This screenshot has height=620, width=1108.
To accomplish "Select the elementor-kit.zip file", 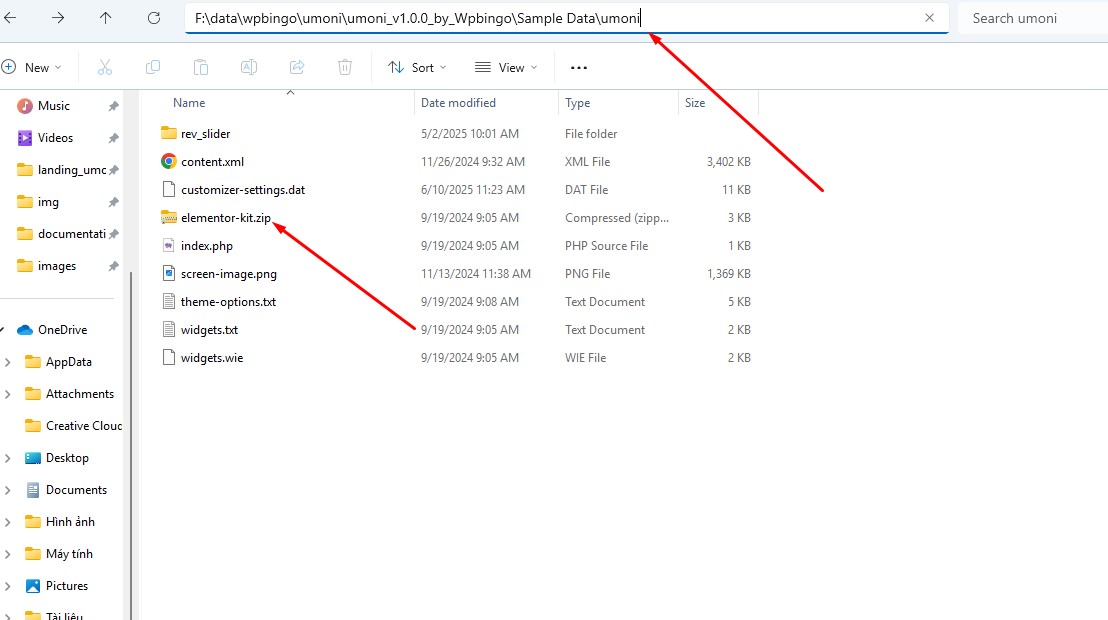I will [x=225, y=218].
